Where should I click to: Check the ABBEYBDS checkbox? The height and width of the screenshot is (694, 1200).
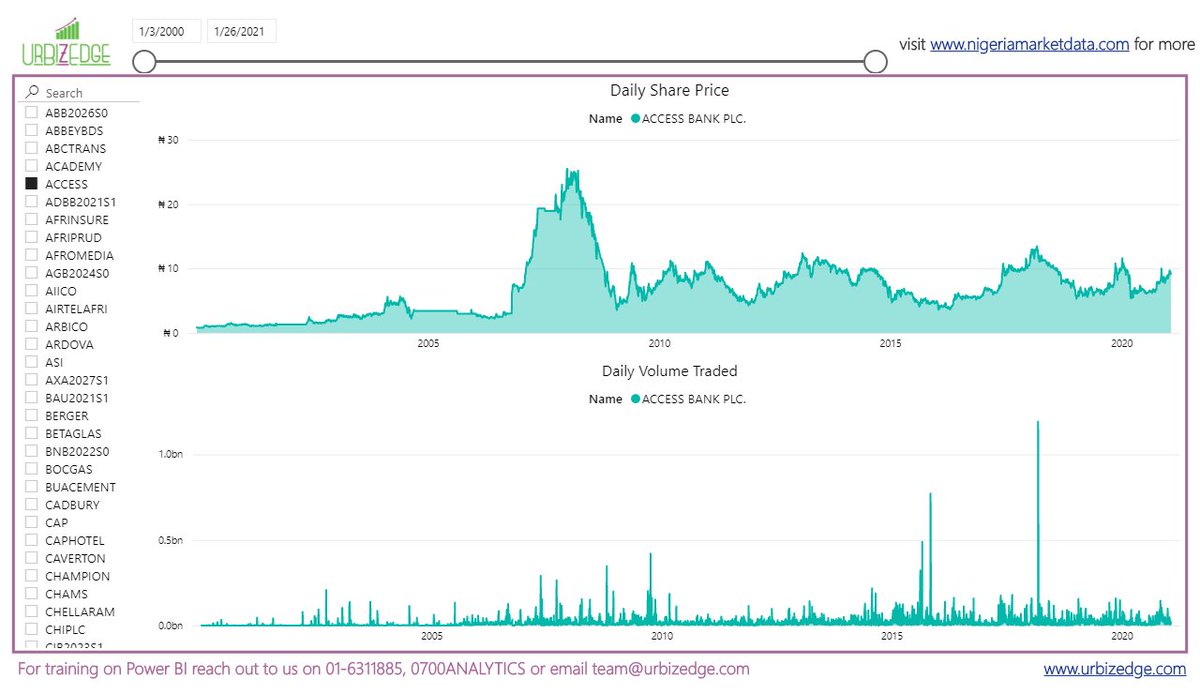coord(31,131)
